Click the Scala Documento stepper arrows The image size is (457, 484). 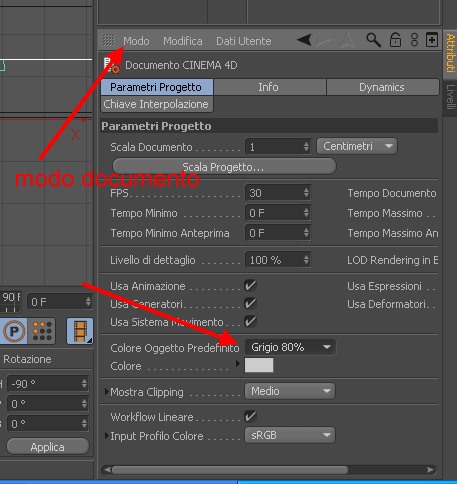tap(306, 146)
